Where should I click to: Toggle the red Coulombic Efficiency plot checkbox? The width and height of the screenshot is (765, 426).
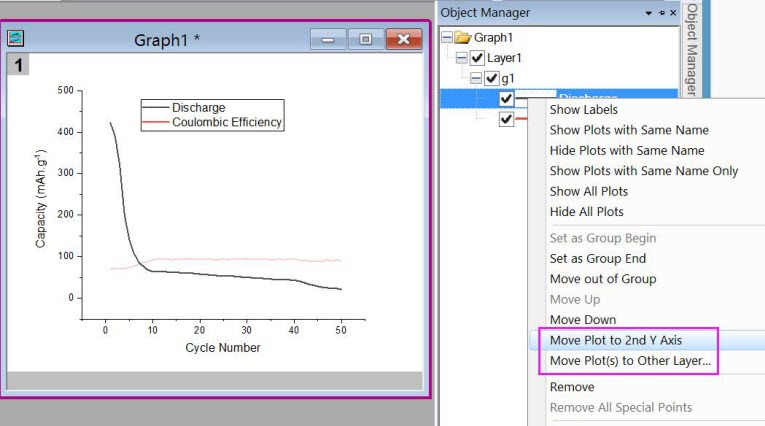click(506, 119)
